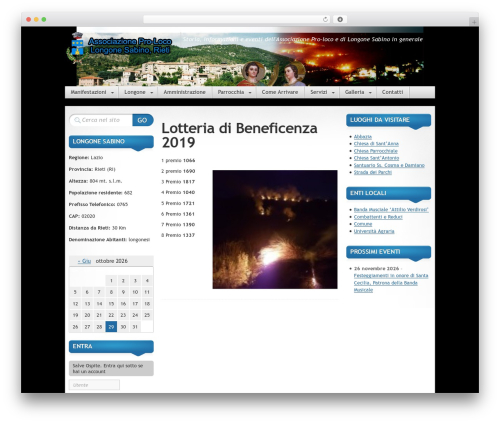
Task: Focus the Utente login field
Action: pyautogui.click(x=94, y=385)
